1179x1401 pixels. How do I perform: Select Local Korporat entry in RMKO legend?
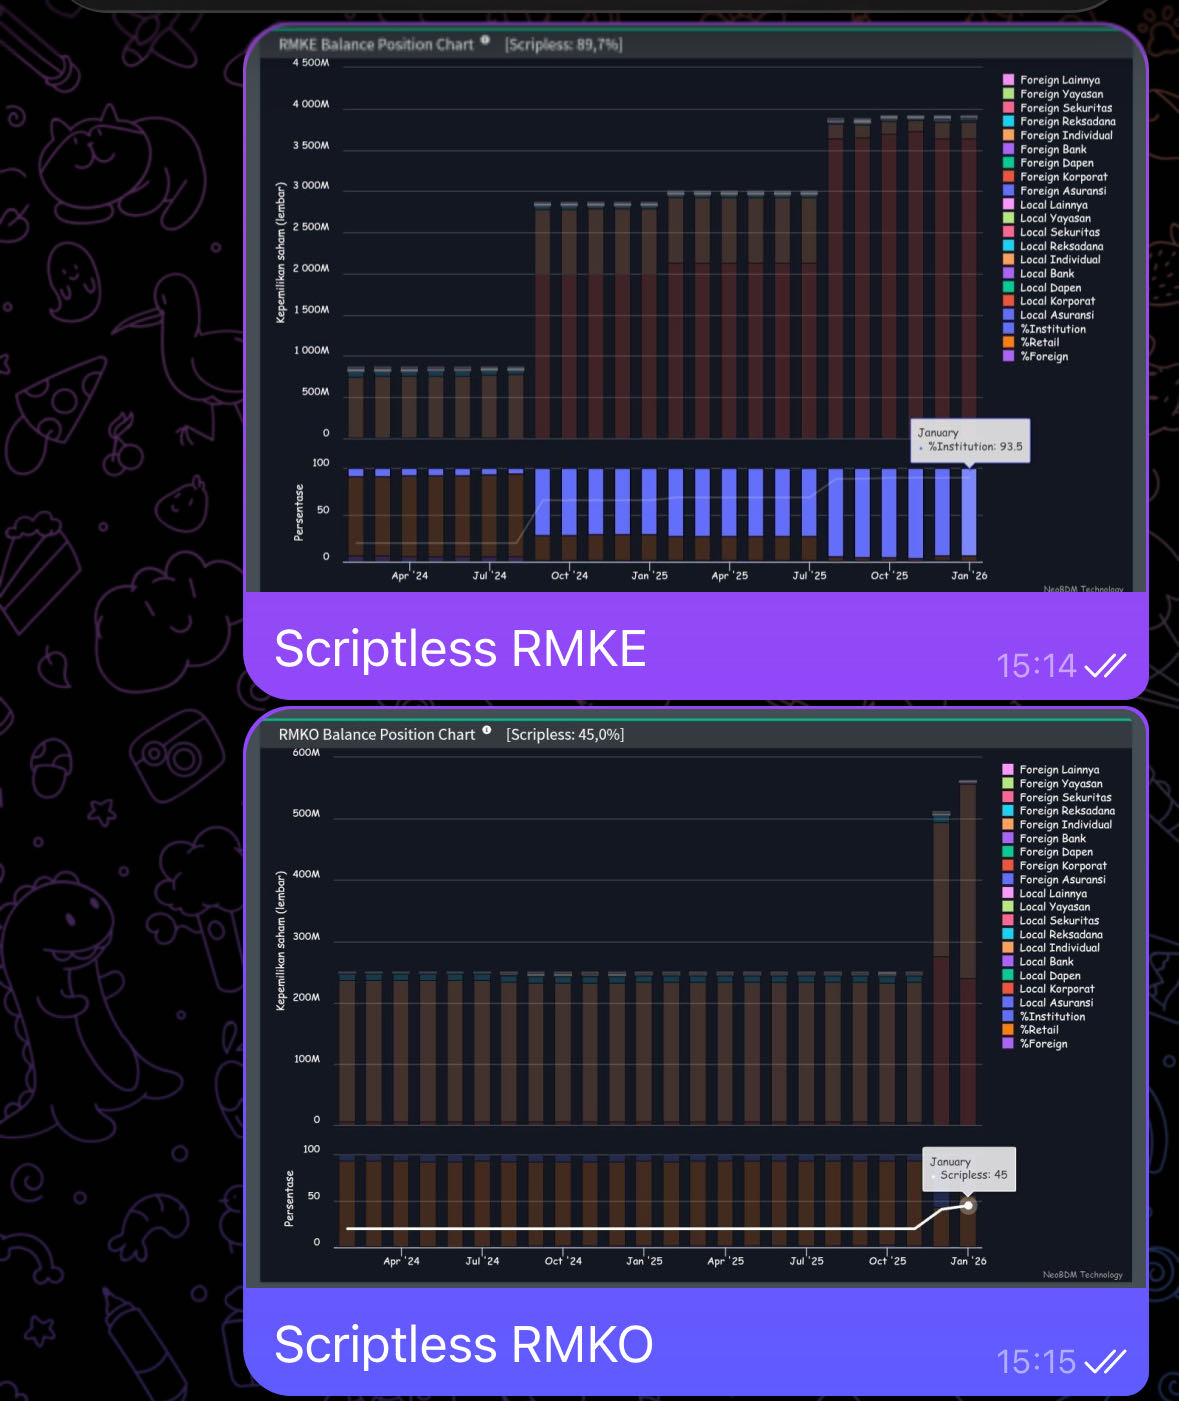click(x=1049, y=989)
